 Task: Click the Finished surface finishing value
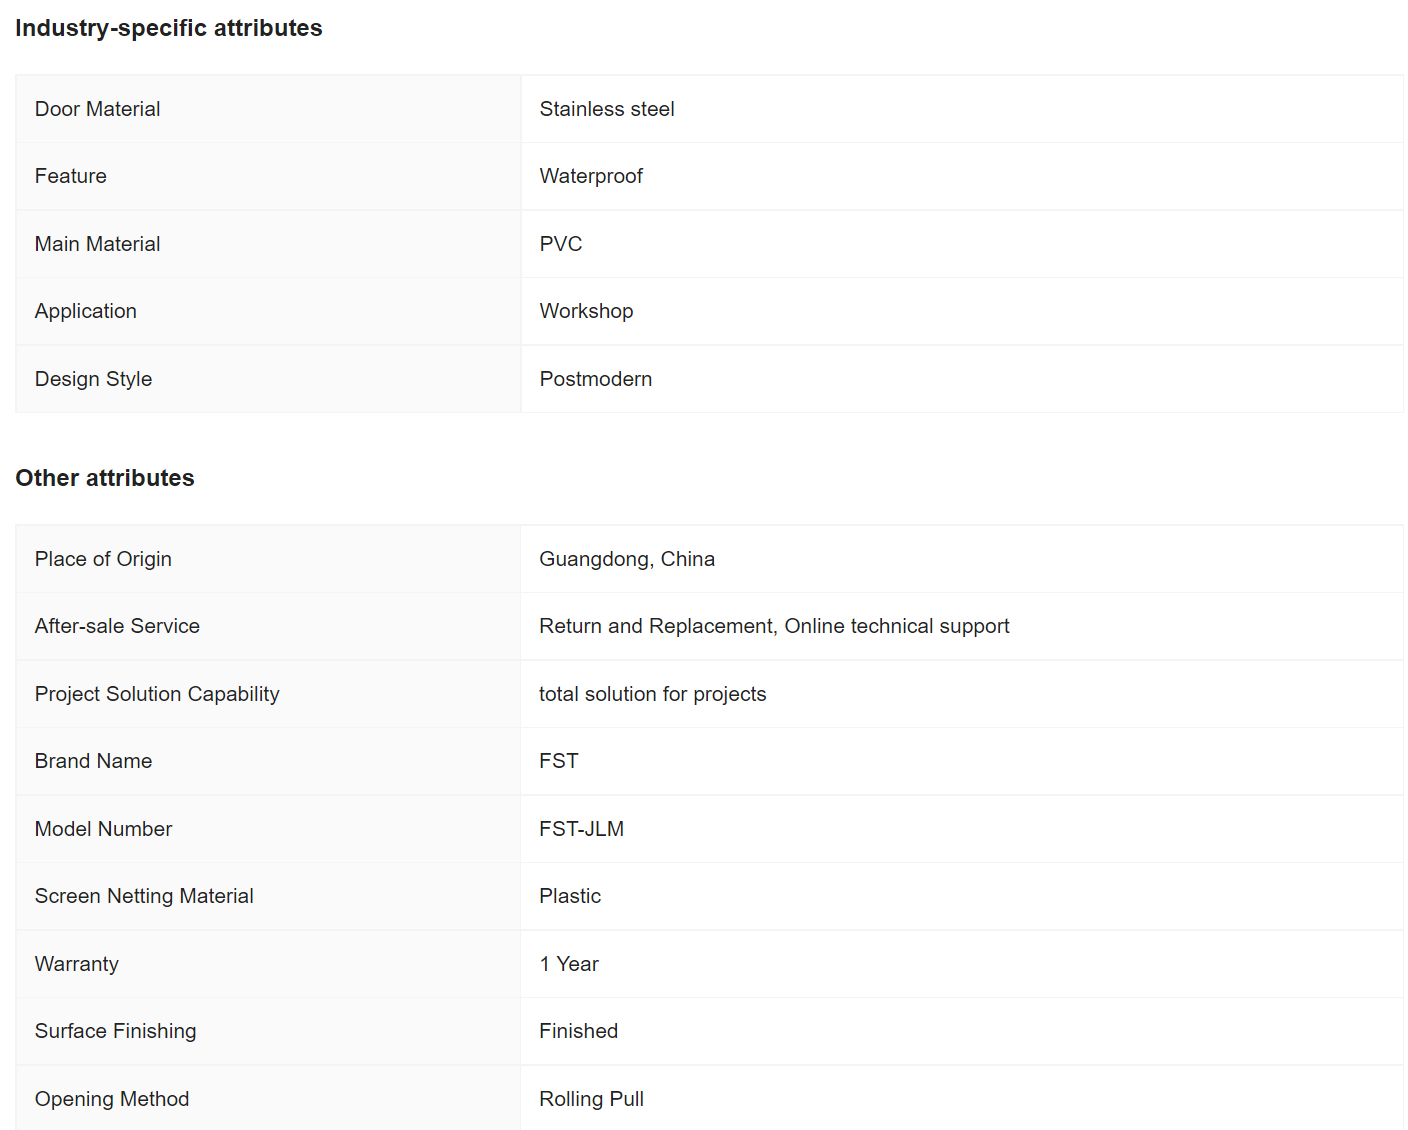579,1031
